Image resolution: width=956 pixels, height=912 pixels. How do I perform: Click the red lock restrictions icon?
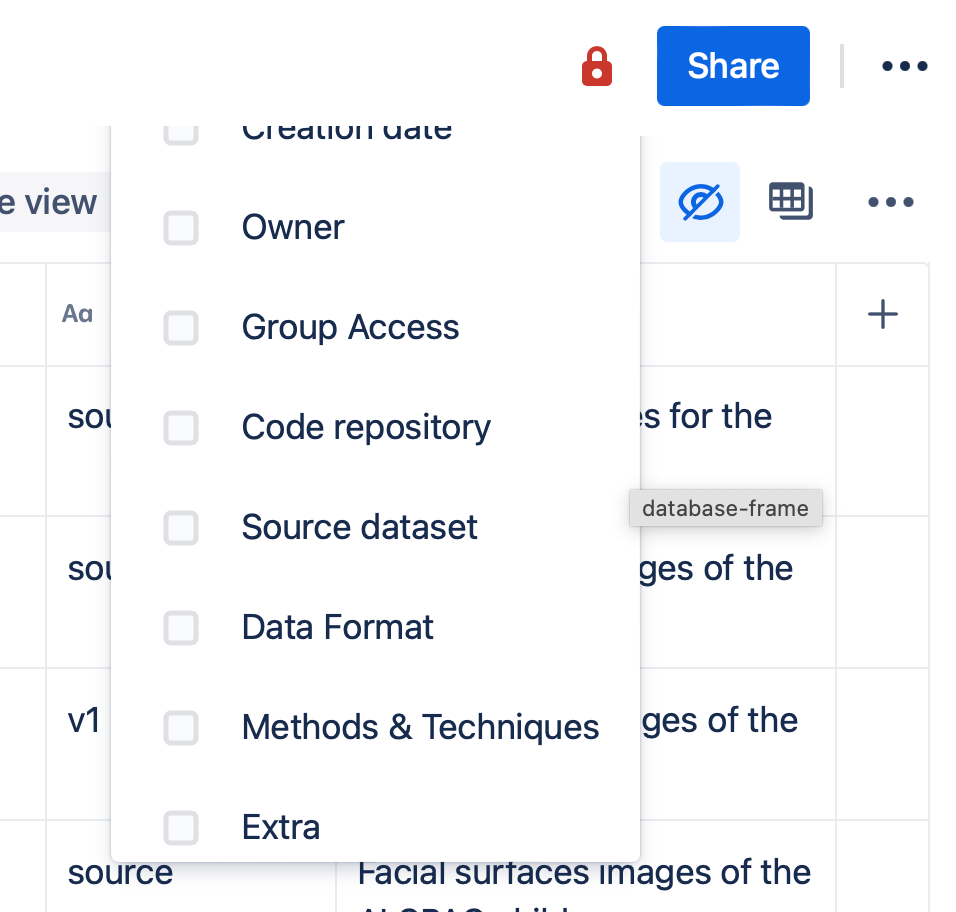click(596, 66)
